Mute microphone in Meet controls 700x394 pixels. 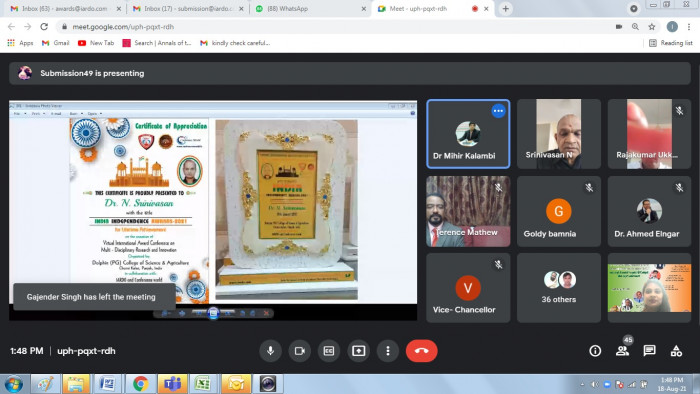pos(270,351)
